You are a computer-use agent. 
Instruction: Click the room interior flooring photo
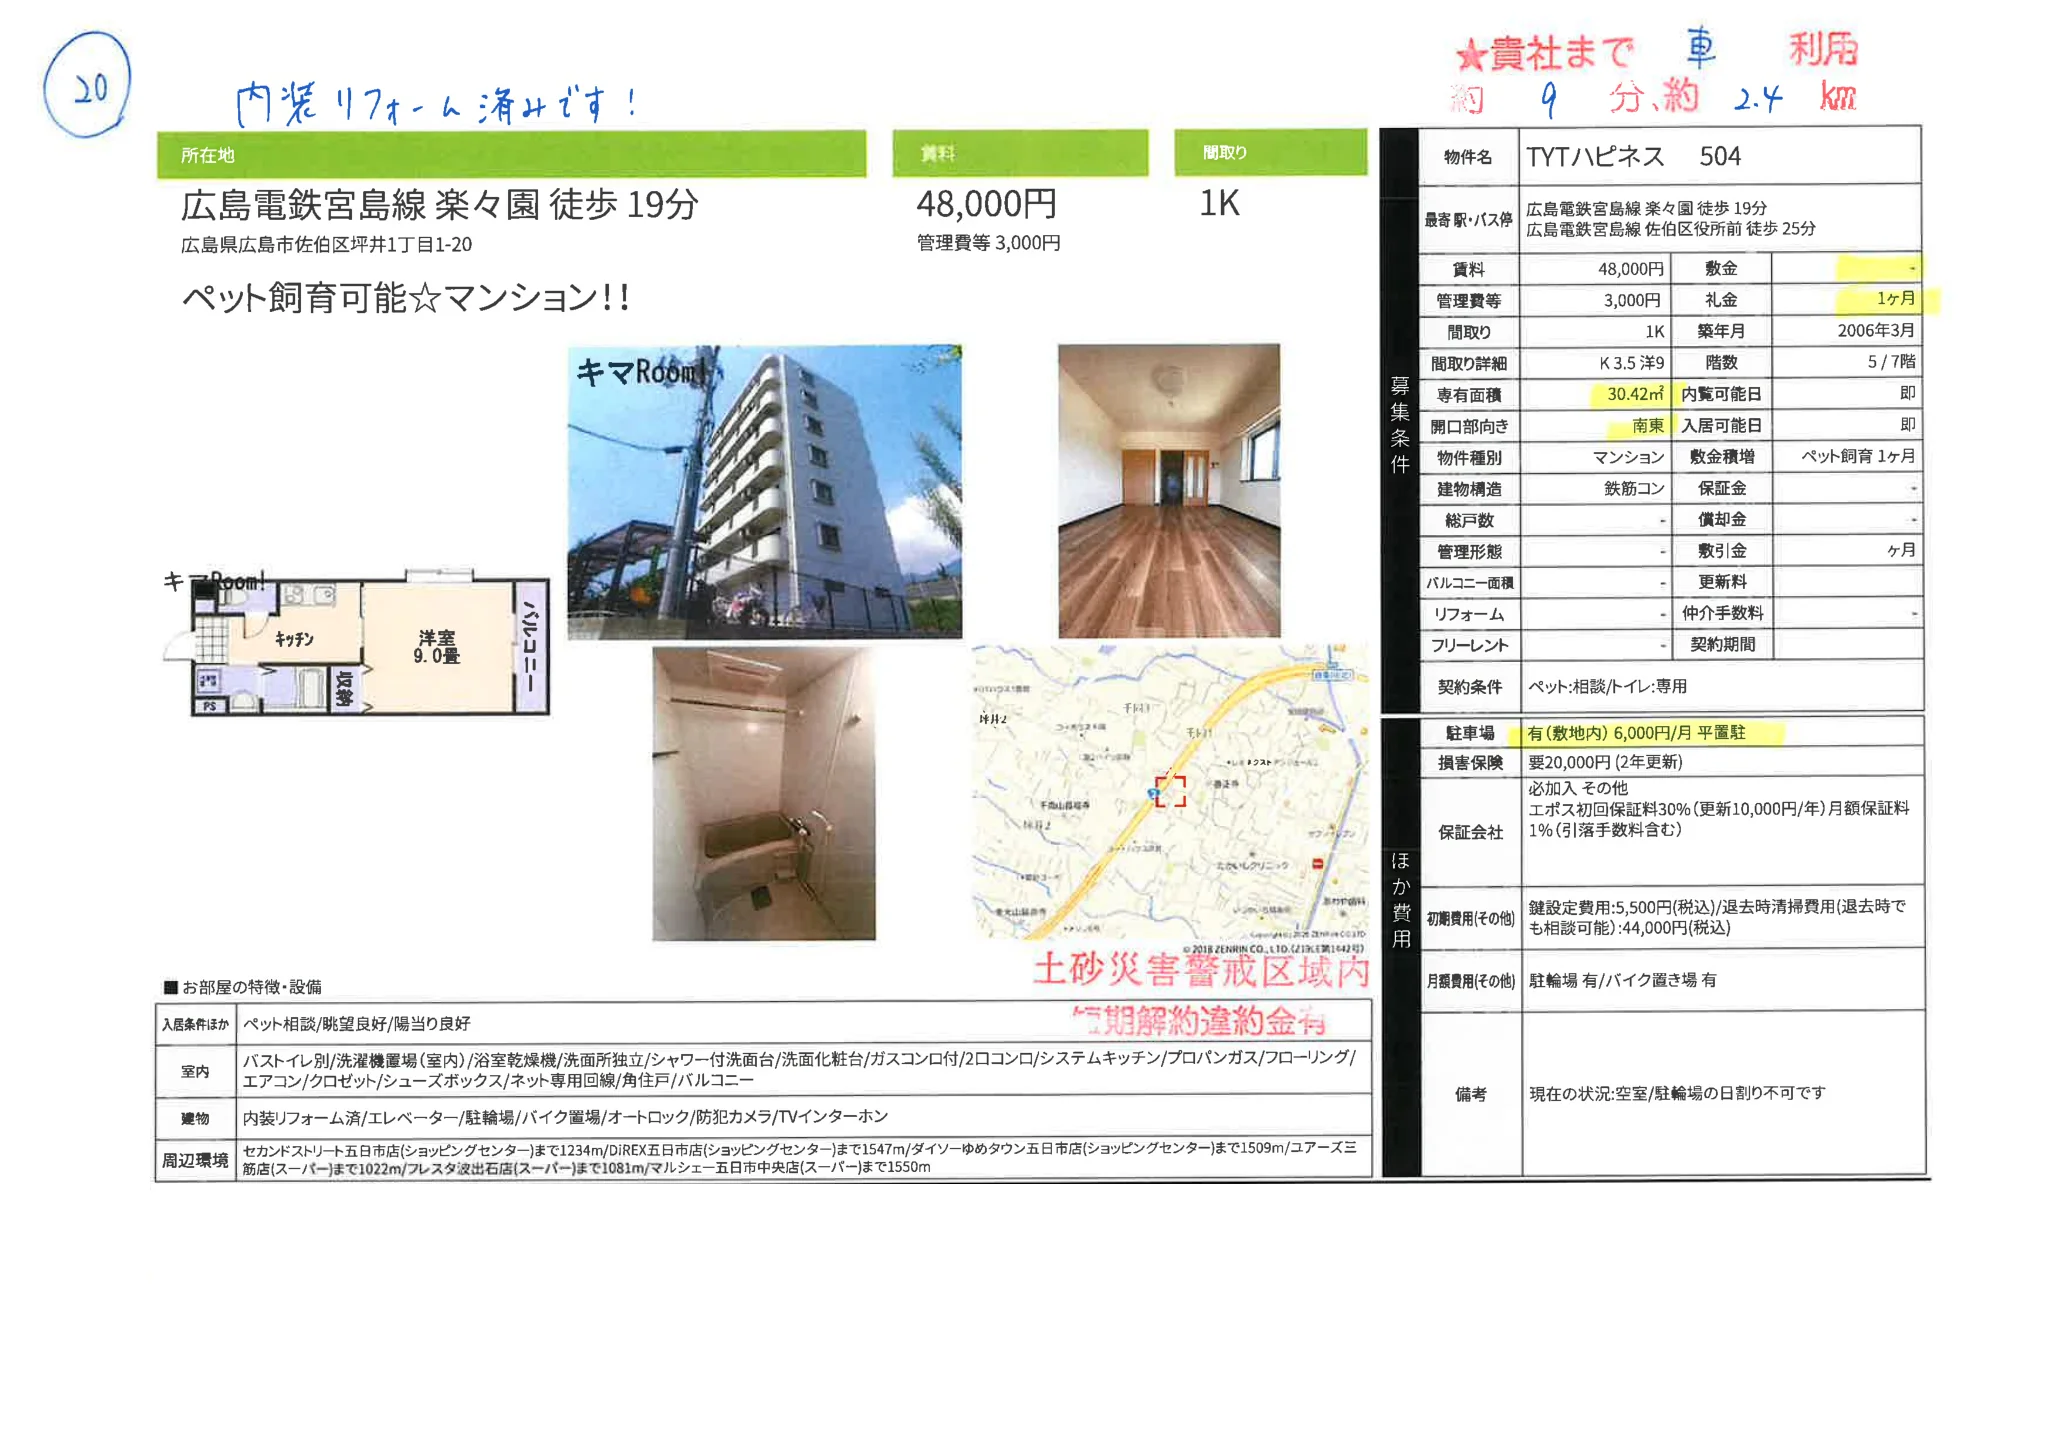(x=1168, y=491)
